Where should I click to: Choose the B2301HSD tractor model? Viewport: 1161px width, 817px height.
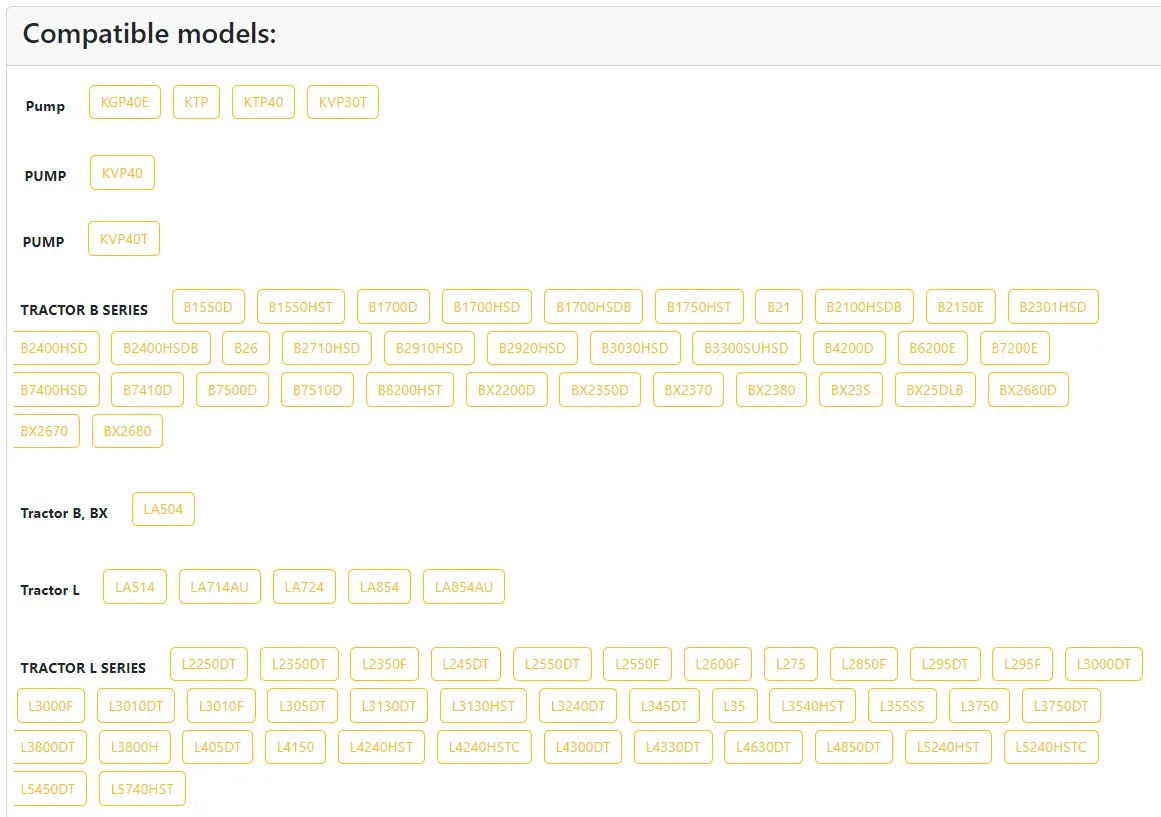[1053, 307]
